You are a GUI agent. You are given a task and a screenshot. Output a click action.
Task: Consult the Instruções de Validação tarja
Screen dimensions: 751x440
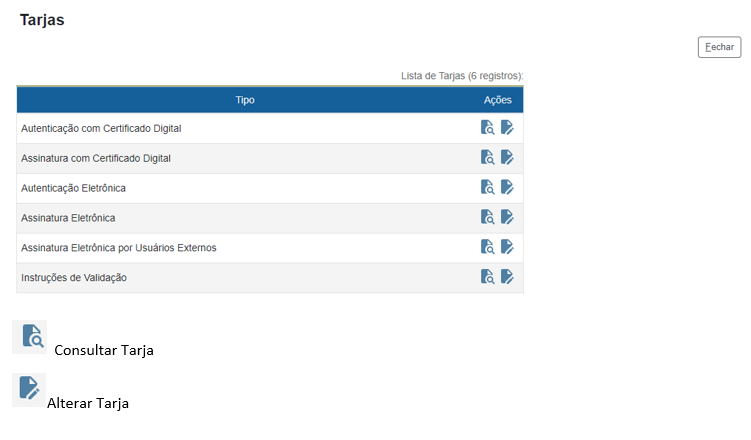point(487,277)
